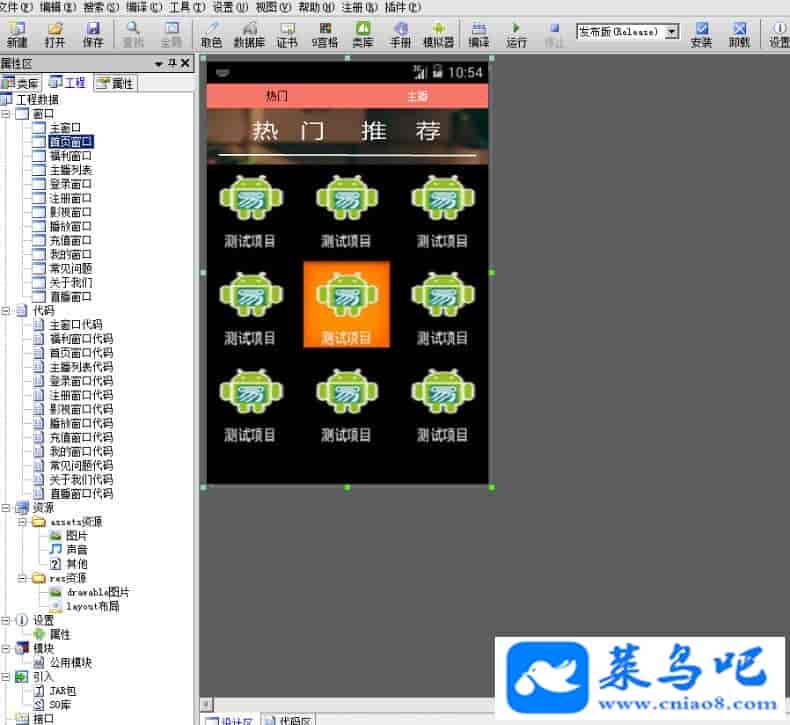Image resolution: width=790 pixels, height=725 pixels.
Task: Switch to the 类库 panel tab
Action: coord(21,83)
